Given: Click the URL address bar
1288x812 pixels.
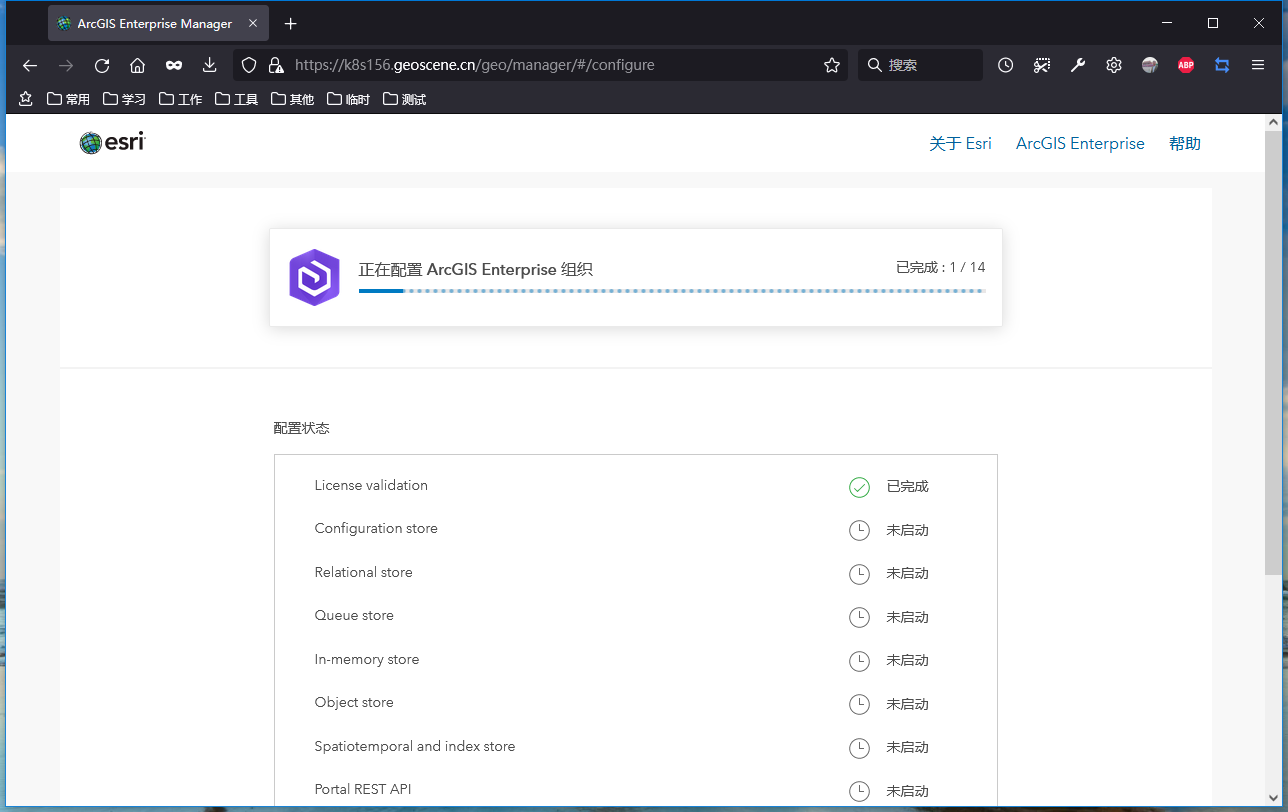Looking at the screenshot, I should (x=540, y=65).
